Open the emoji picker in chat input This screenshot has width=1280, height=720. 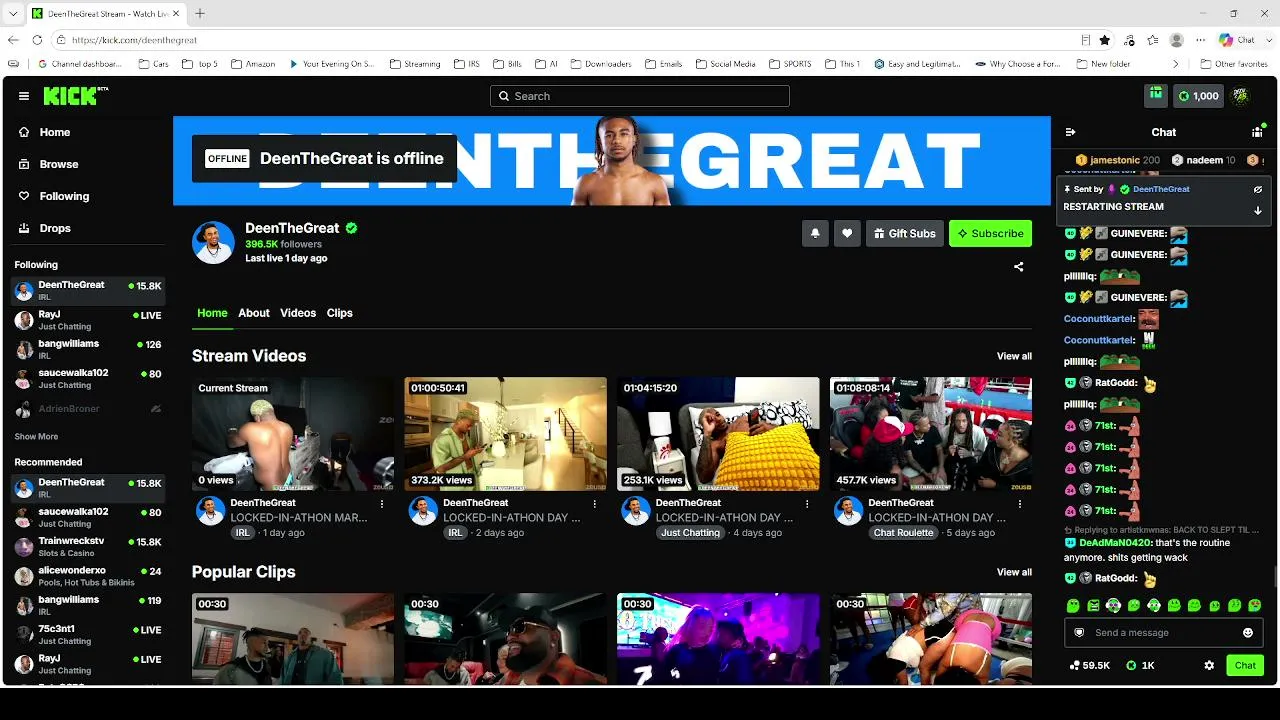point(1248,633)
